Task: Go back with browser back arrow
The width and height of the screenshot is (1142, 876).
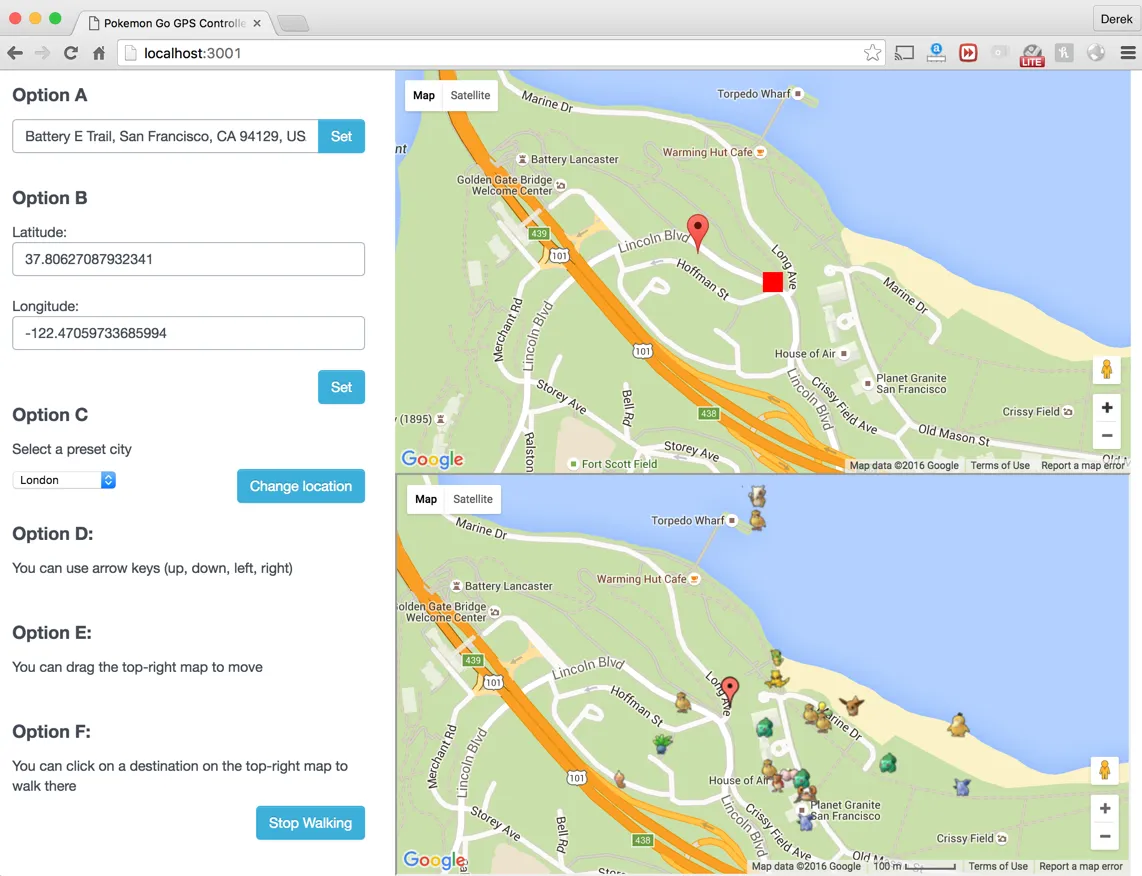Action: 15,53
